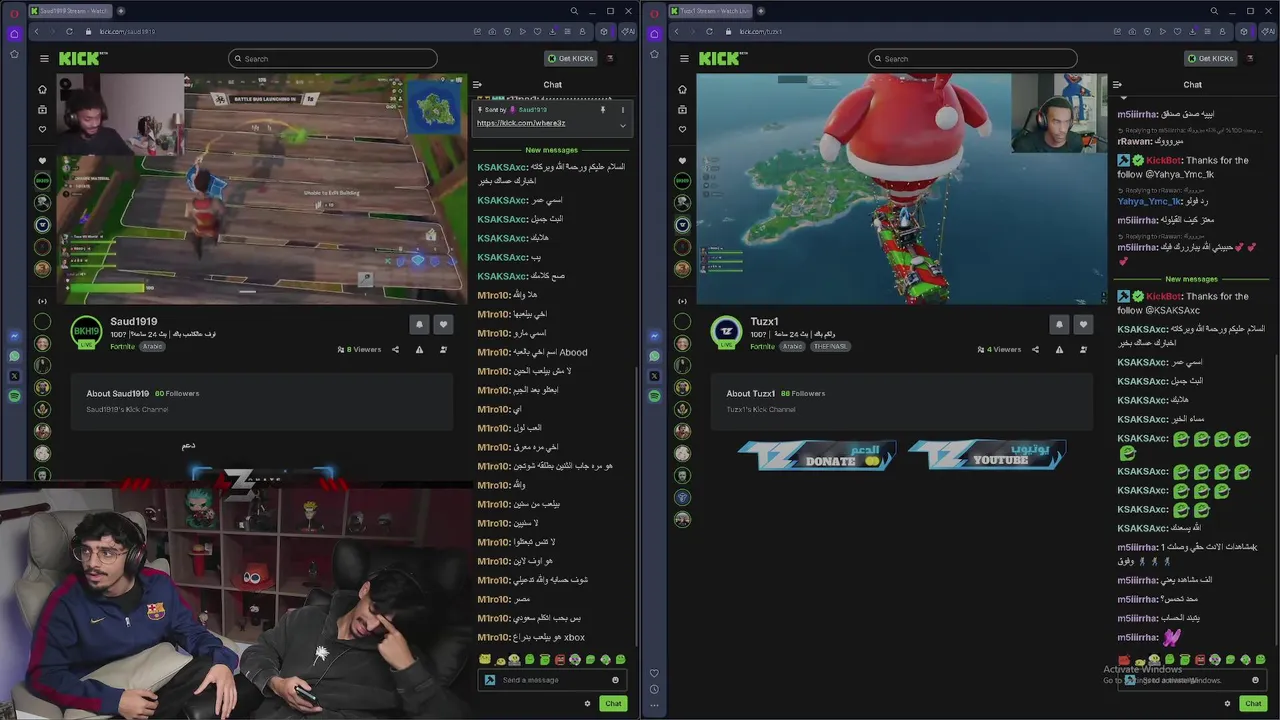Click Home icon in right Kick sidebar
This screenshot has width=1280, height=720.
click(x=682, y=89)
